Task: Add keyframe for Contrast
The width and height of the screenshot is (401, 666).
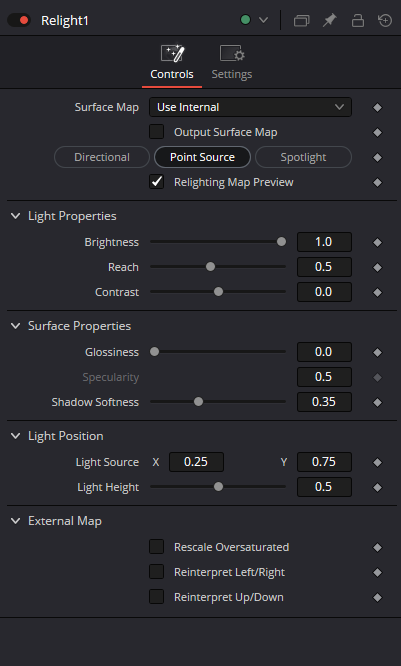Action: pos(377,293)
